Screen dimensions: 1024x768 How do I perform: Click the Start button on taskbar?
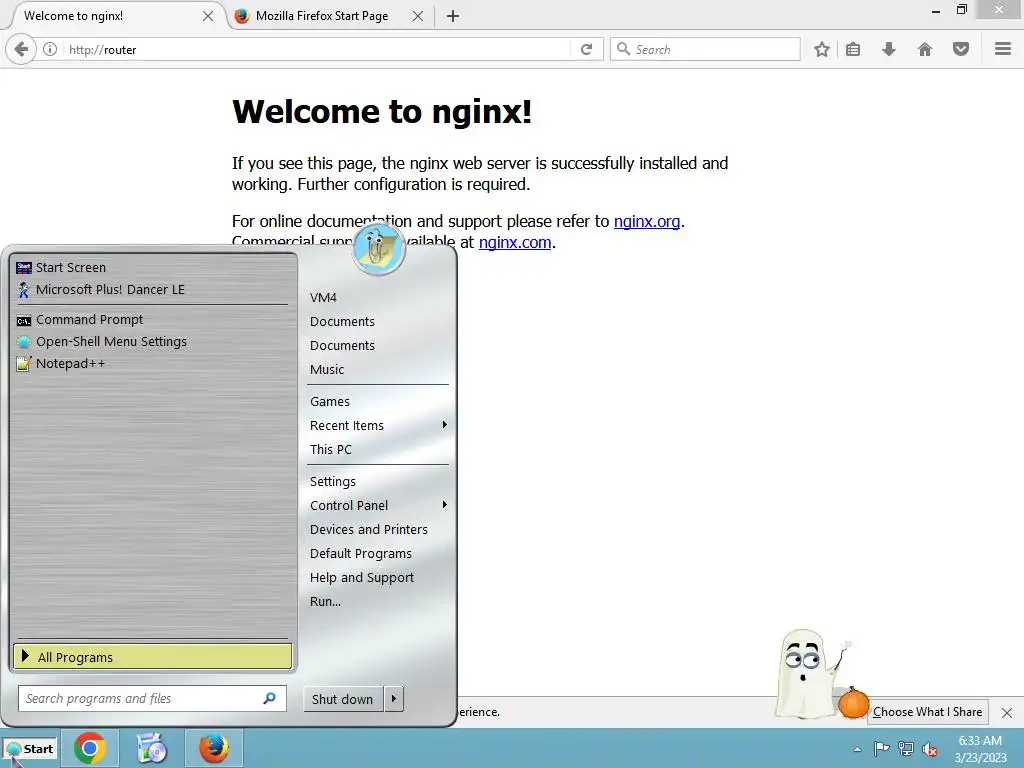[x=30, y=749]
